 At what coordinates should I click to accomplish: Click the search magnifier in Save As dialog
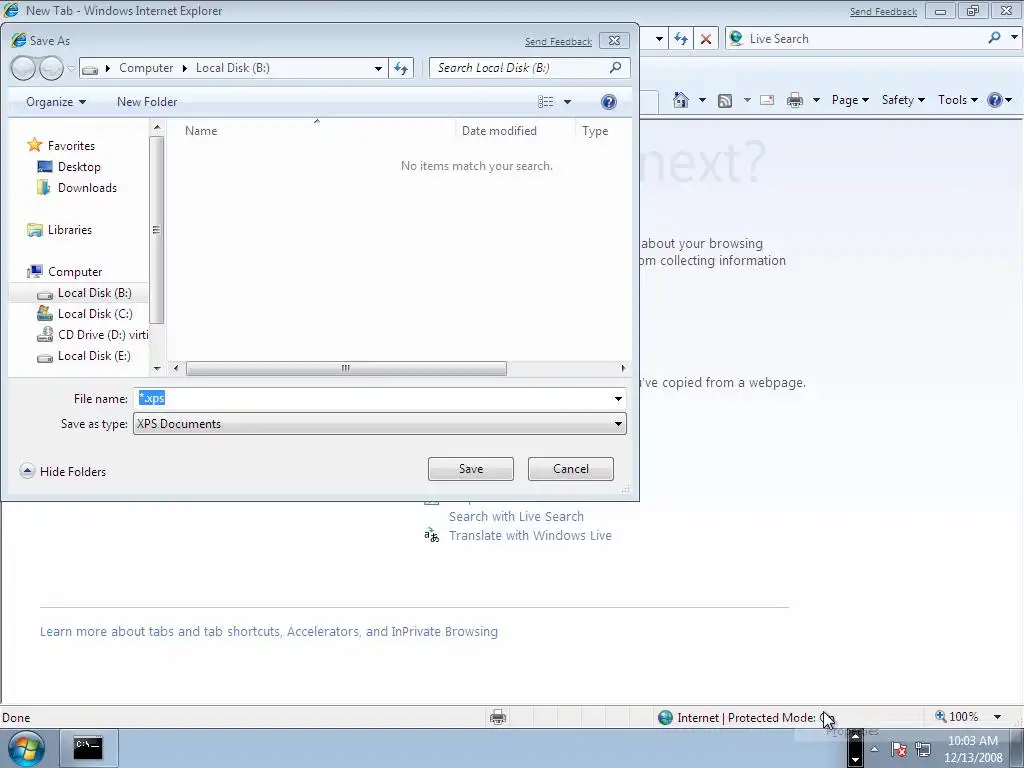point(615,67)
